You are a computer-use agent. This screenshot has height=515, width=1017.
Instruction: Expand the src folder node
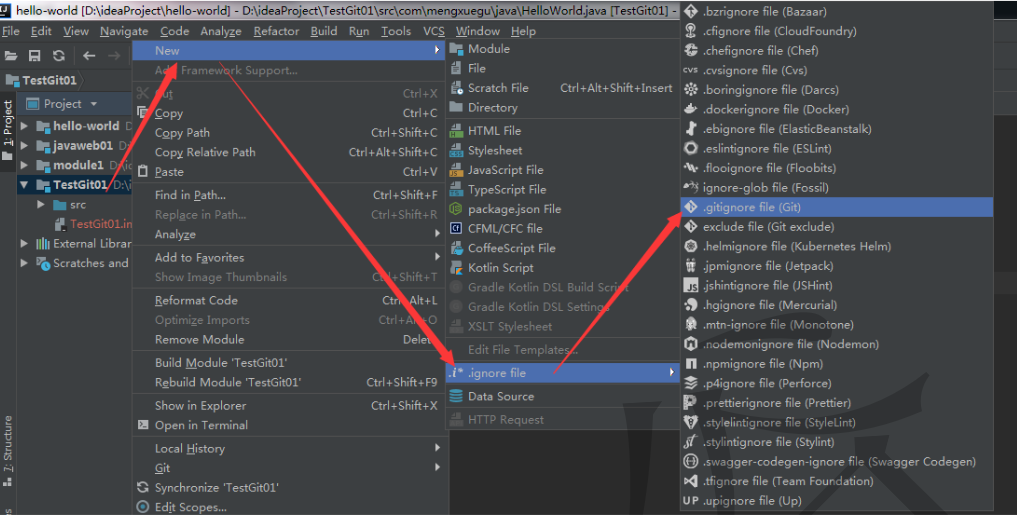(41, 204)
